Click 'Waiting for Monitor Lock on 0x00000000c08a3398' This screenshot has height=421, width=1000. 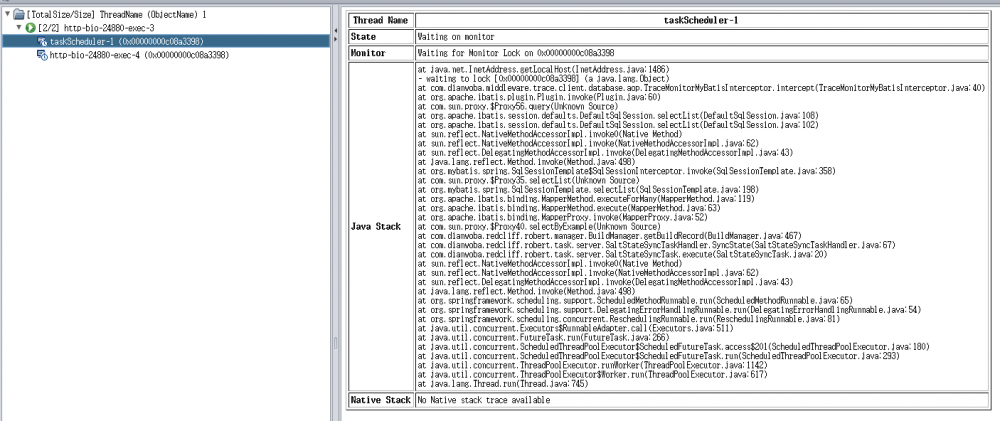(517, 54)
